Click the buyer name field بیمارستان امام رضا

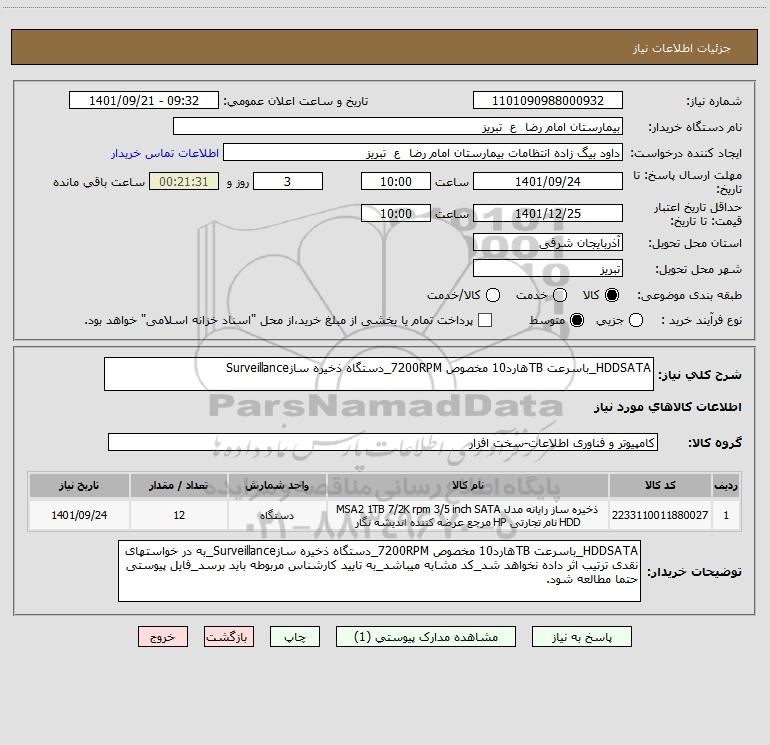click(398, 126)
